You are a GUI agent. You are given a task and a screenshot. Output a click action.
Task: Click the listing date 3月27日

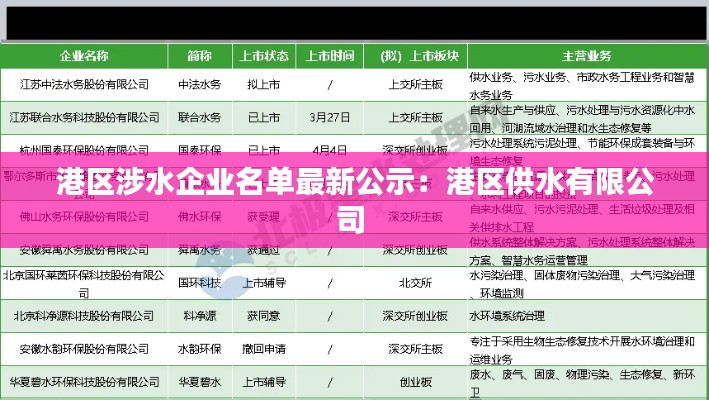point(330,118)
